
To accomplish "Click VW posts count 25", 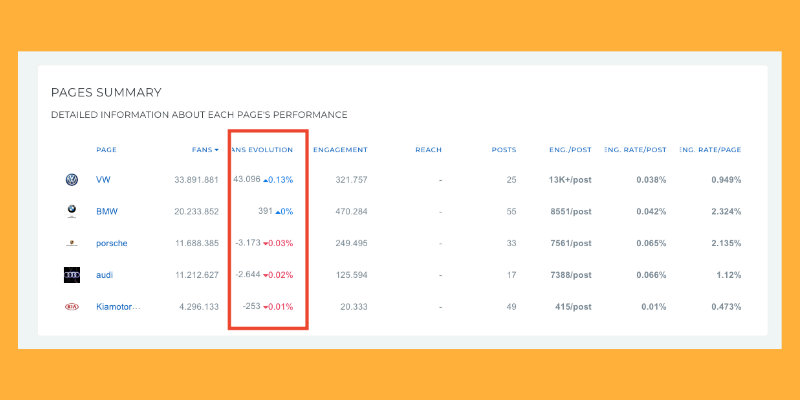I will pos(512,180).
